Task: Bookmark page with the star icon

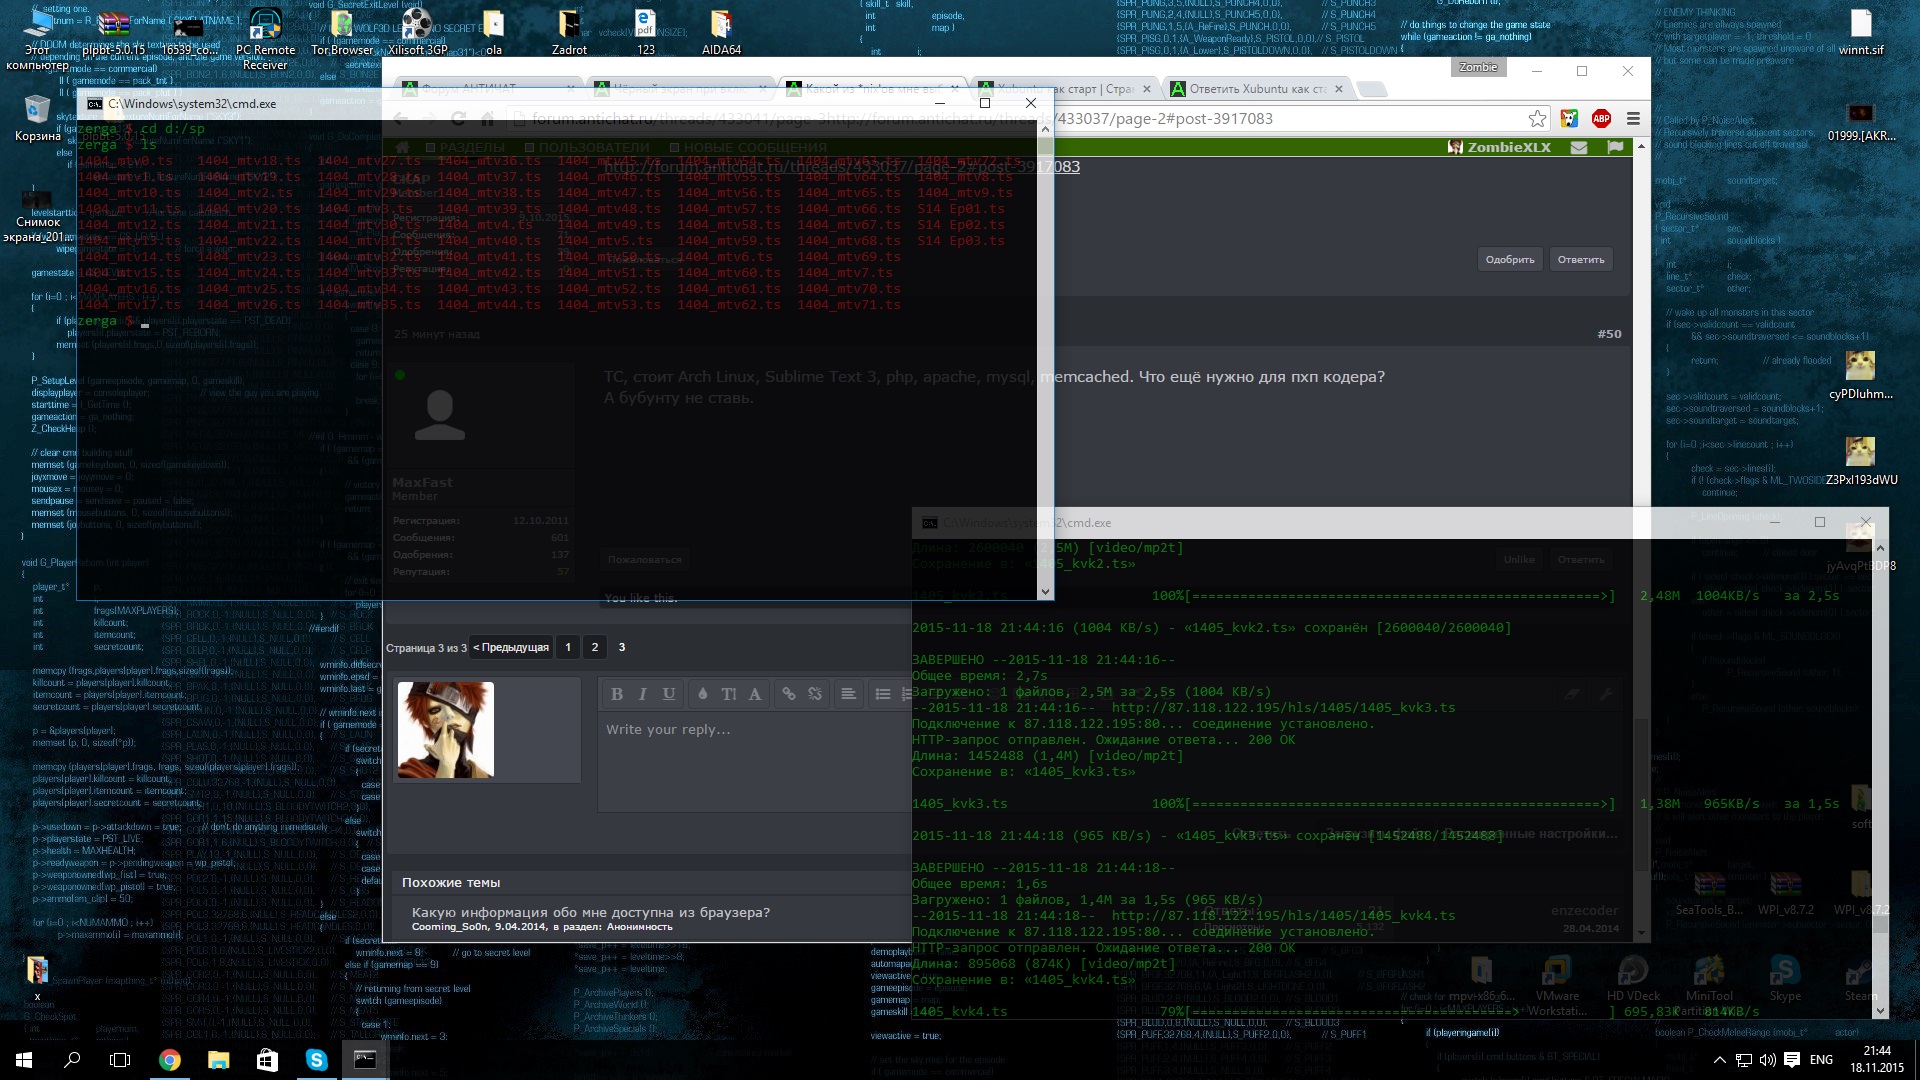Action: 1537,119
